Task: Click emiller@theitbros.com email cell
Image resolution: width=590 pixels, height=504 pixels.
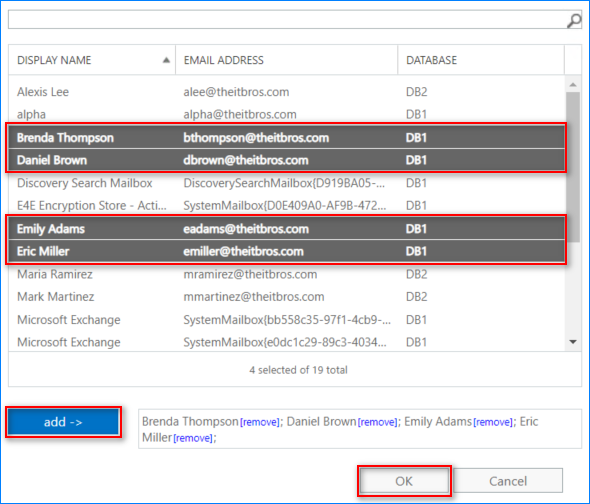Action: point(243,251)
